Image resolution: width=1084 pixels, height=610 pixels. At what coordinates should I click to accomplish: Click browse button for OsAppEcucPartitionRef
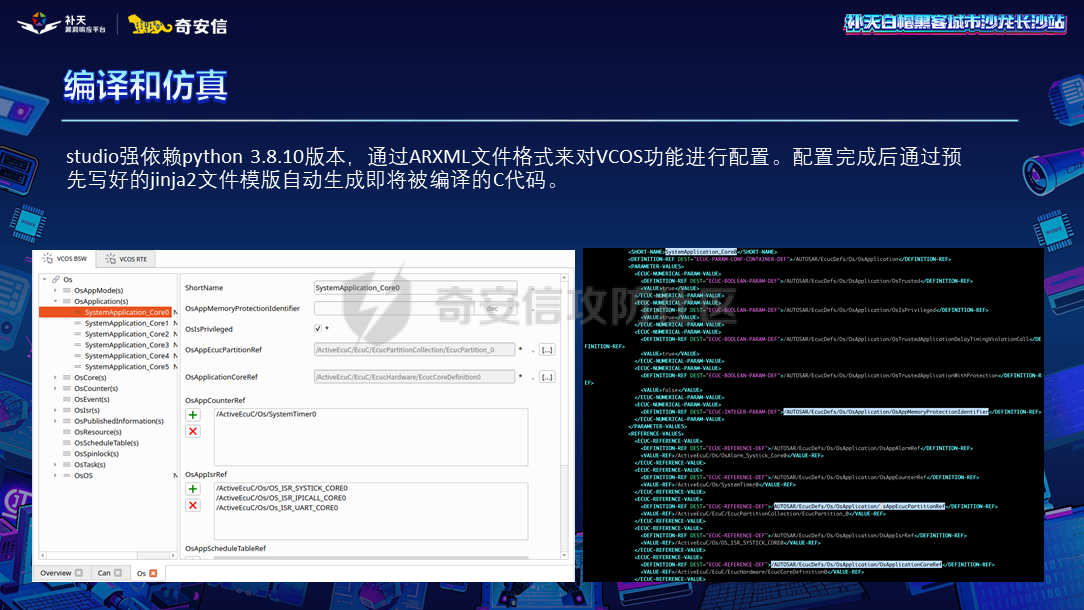point(547,350)
